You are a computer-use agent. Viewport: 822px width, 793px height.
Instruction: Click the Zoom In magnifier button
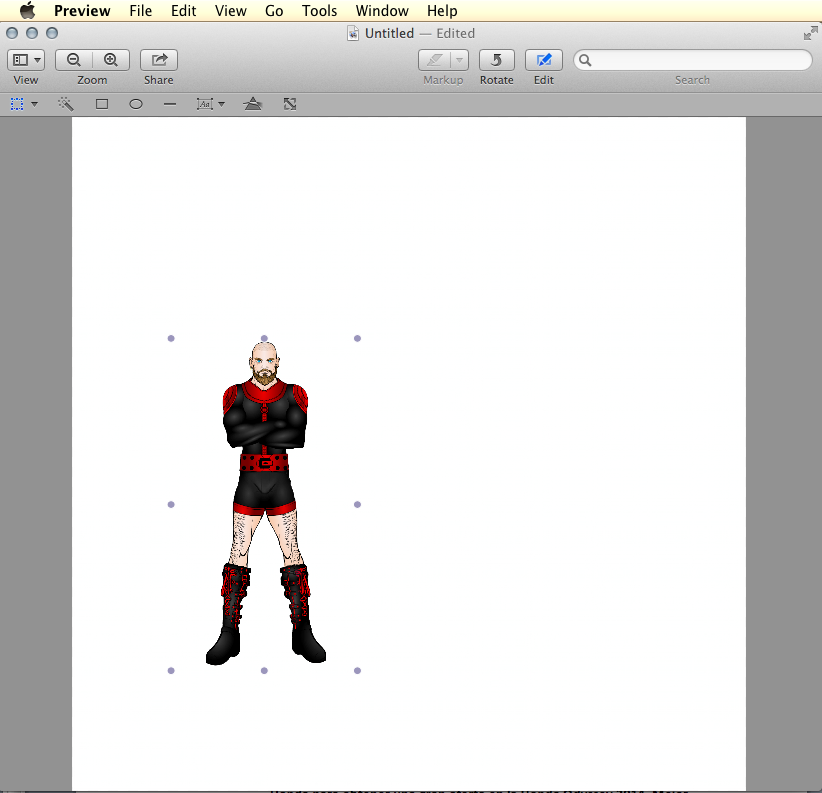pyautogui.click(x=111, y=60)
